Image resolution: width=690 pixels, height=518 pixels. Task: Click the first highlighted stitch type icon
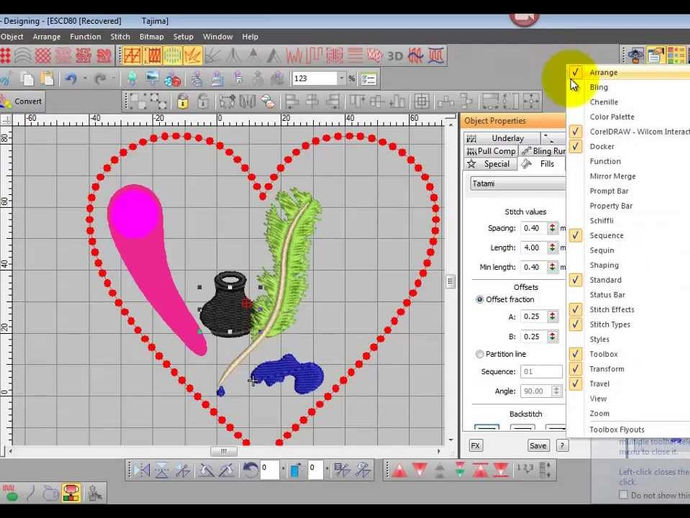pos(132,56)
